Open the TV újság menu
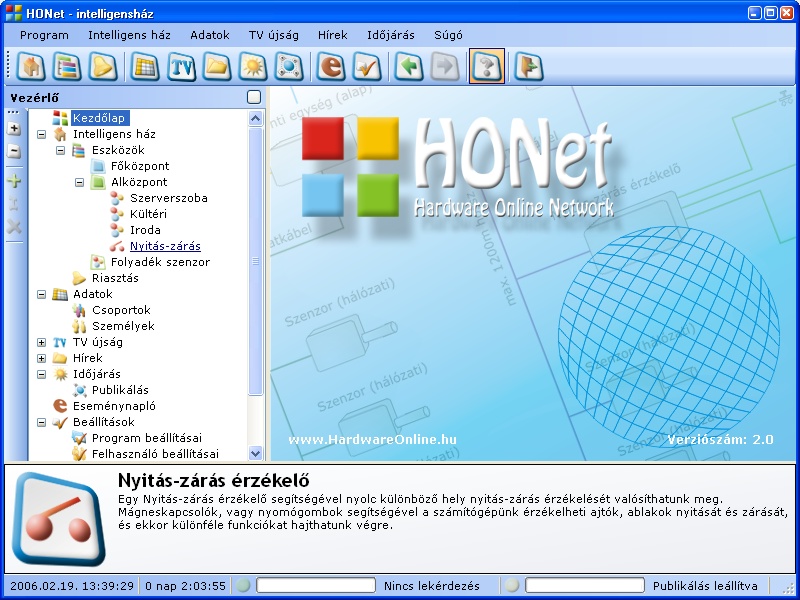The width and height of the screenshot is (800, 600). [x=273, y=35]
